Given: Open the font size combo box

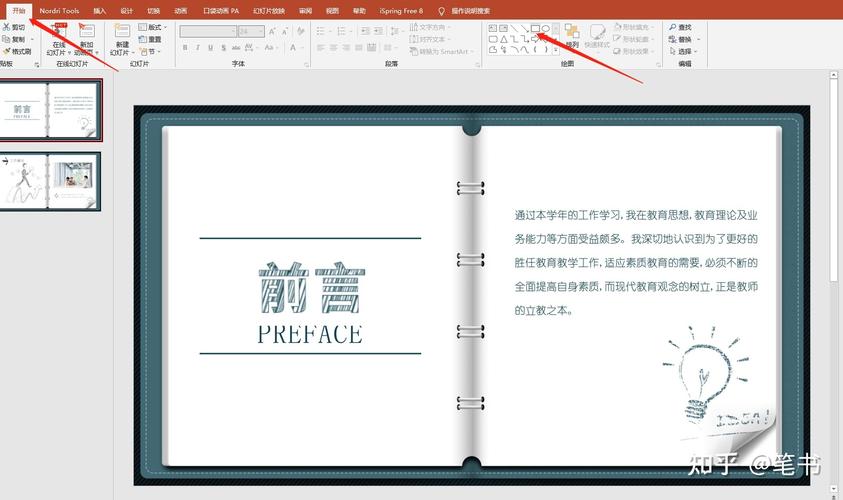Looking at the screenshot, I should 251,32.
